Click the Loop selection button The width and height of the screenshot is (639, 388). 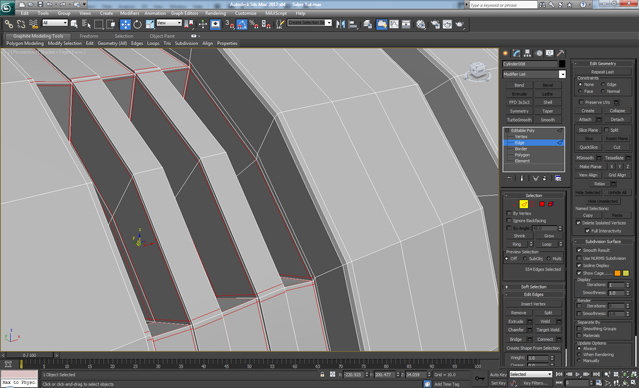tap(546, 244)
